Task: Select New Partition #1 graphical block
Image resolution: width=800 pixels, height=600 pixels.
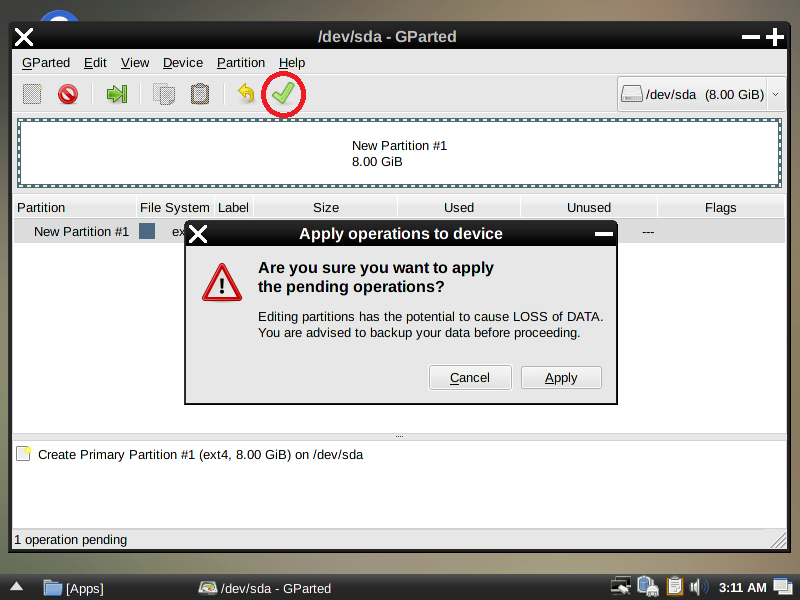Action: click(x=399, y=153)
